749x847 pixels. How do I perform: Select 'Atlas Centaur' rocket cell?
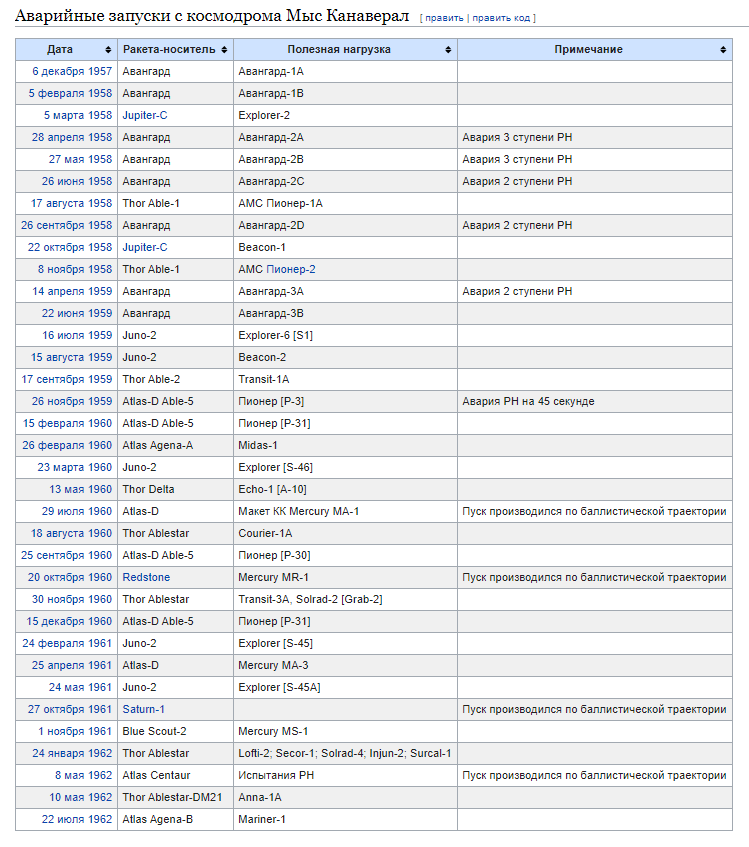(176, 776)
